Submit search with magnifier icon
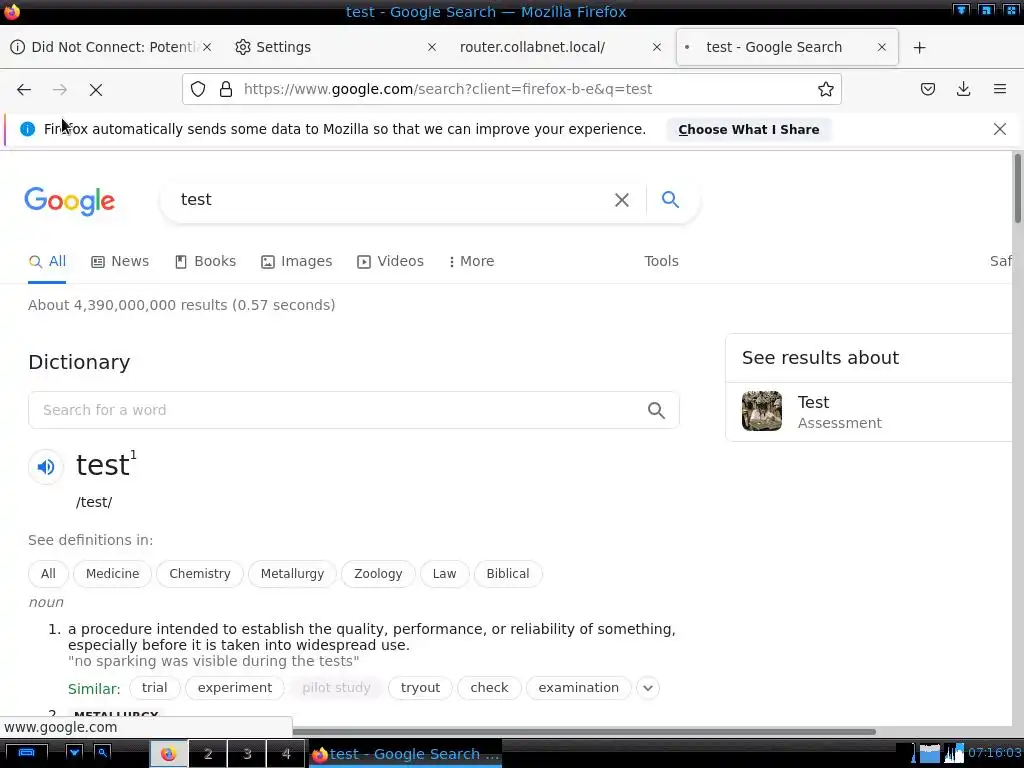 (x=670, y=199)
